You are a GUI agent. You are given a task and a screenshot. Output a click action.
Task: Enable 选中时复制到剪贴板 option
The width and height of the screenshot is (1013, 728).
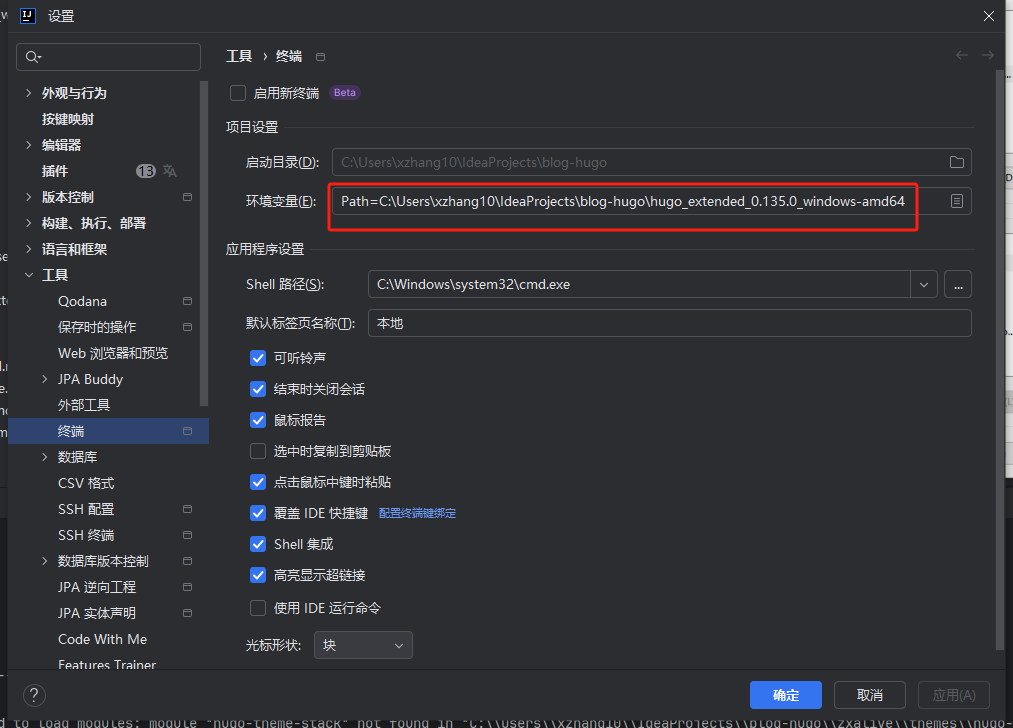(258, 451)
